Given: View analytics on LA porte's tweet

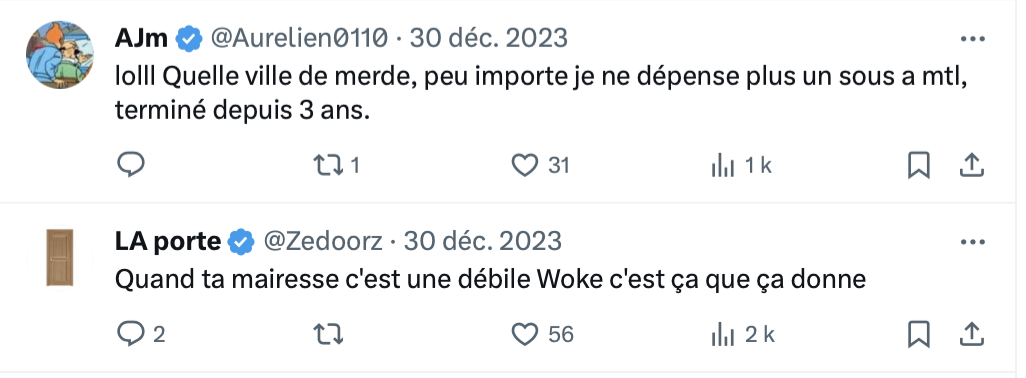Looking at the screenshot, I should click(x=743, y=335).
